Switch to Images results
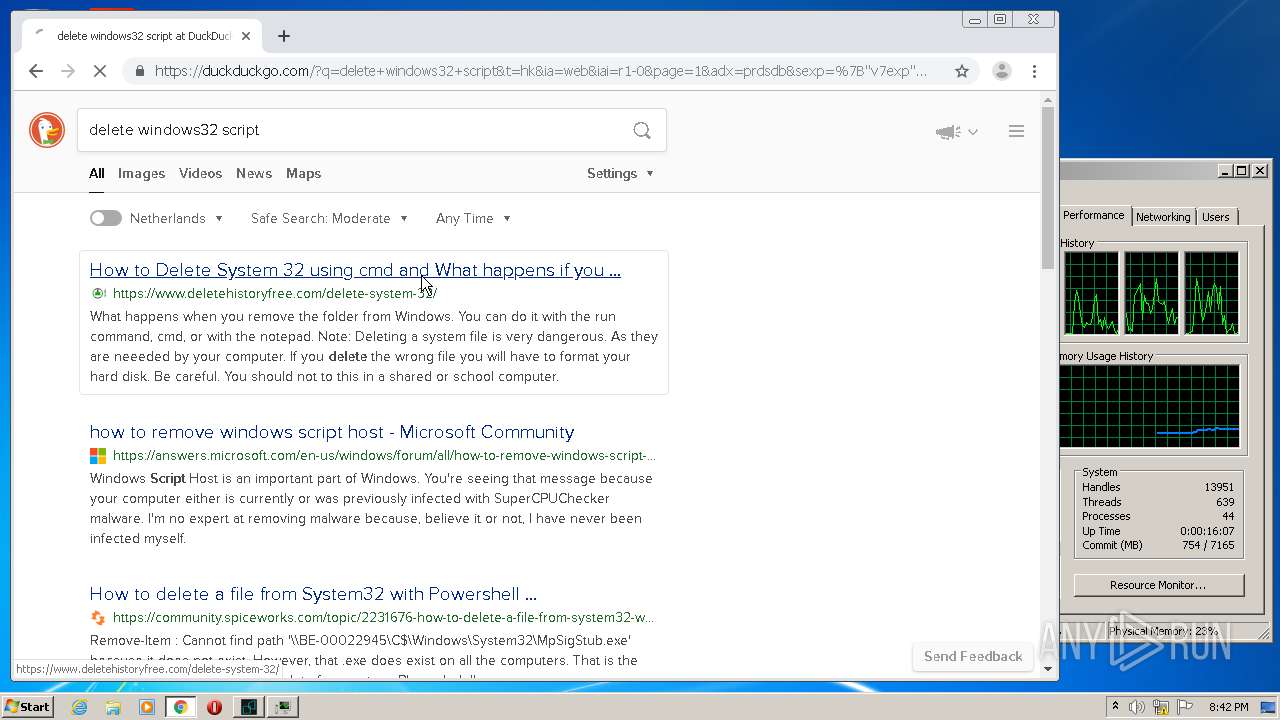1280x720 pixels. [141, 173]
